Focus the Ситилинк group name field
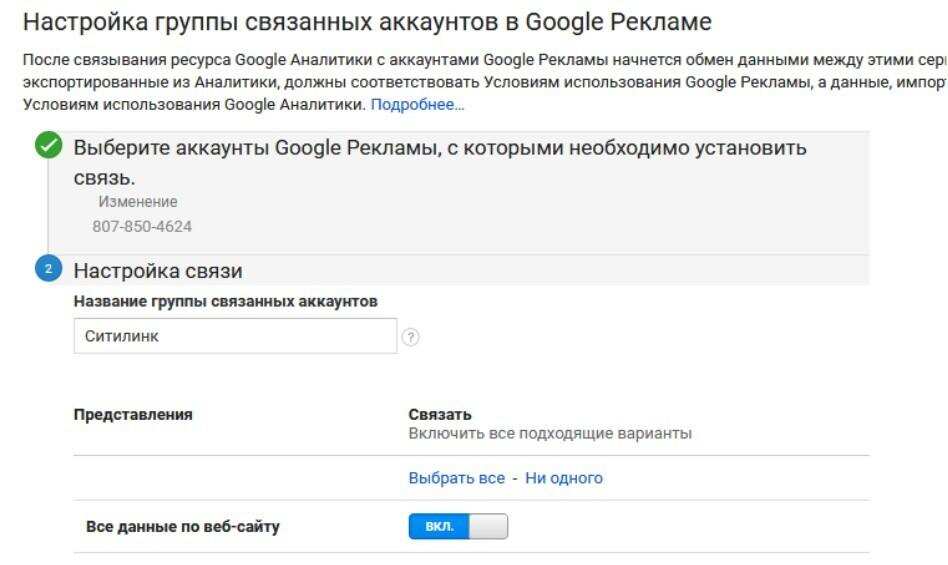This screenshot has height=565, width=948. (235, 336)
